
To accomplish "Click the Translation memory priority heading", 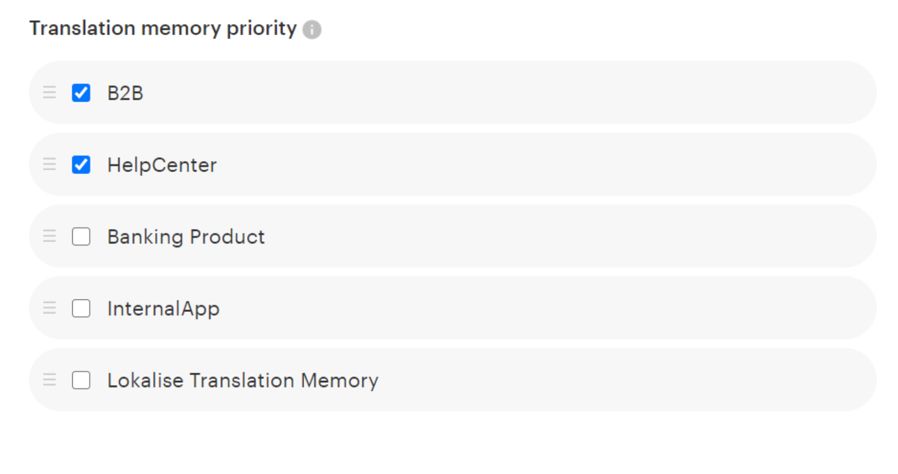I will (x=163, y=29).
